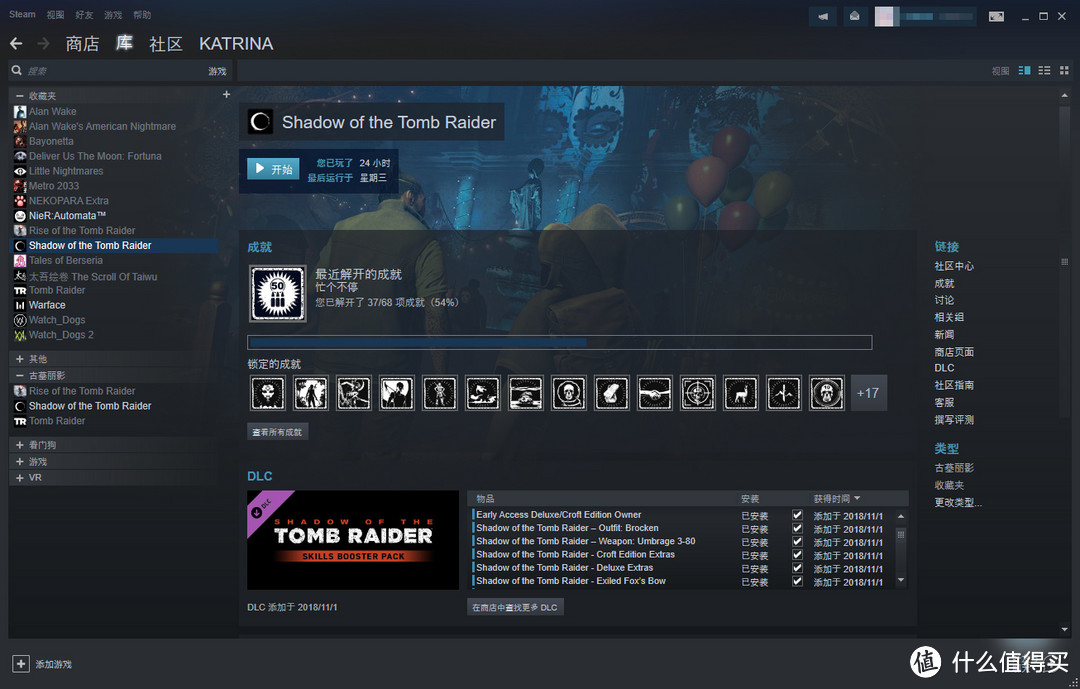
Task: Click the DLC list scroll down arrow
Action: point(901,581)
